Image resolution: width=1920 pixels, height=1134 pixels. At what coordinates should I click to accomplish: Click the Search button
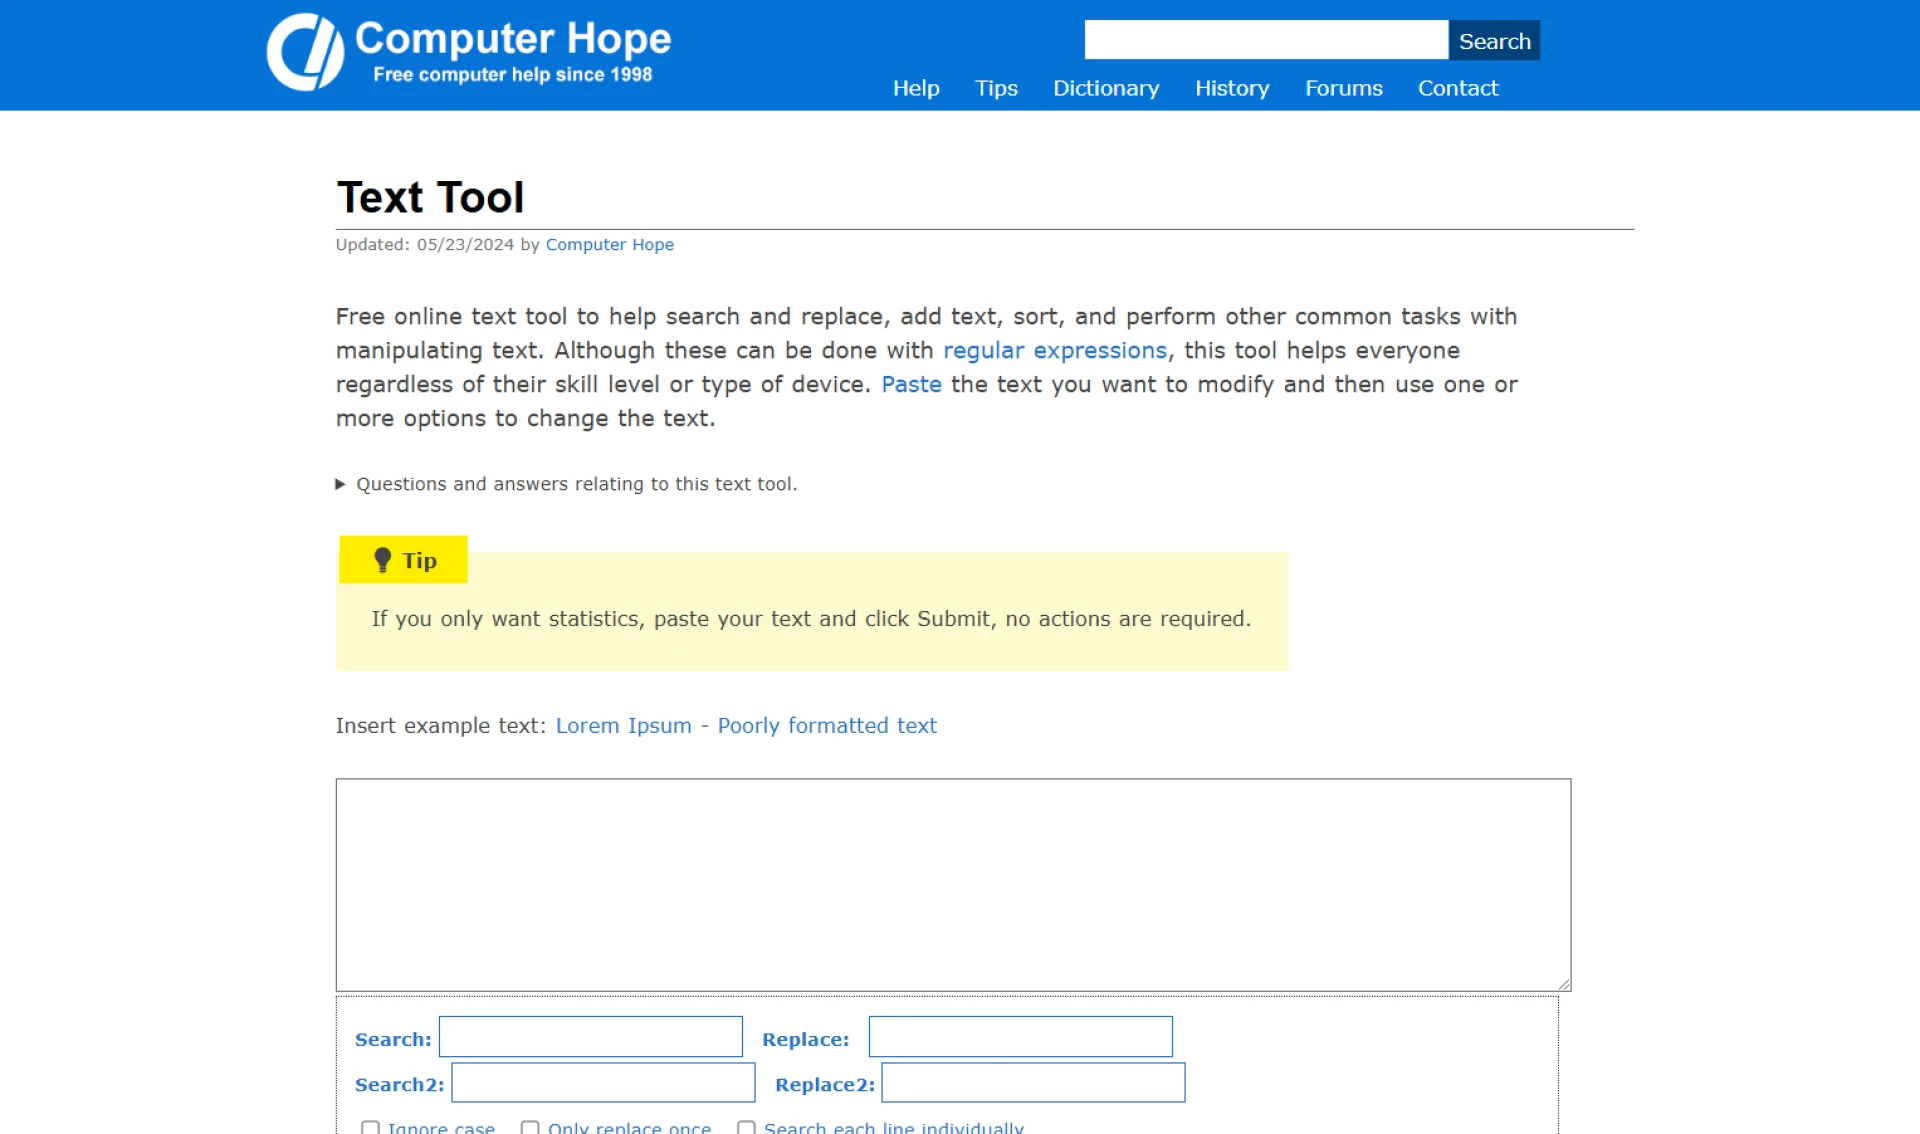pyautogui.click(x=1494, y=40)
